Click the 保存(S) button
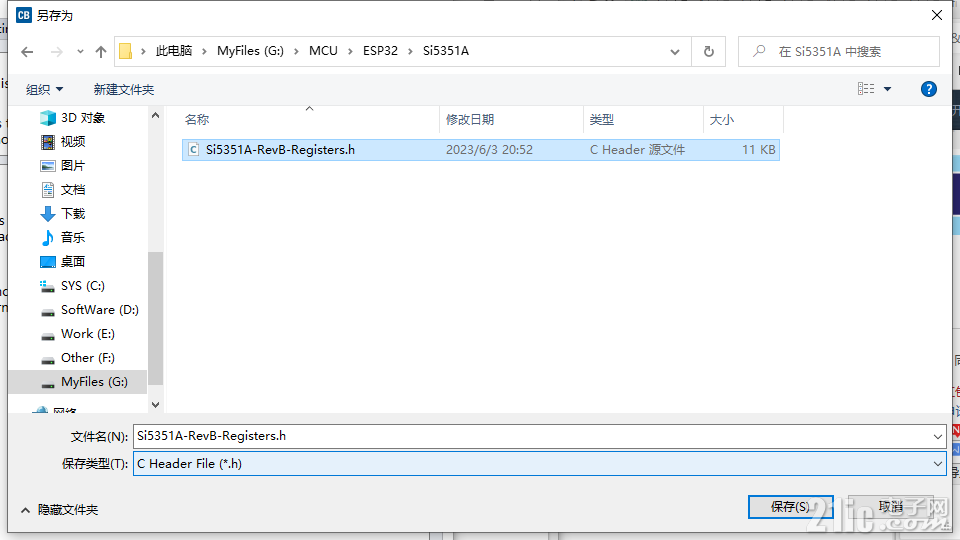 (x=790, y=507)
